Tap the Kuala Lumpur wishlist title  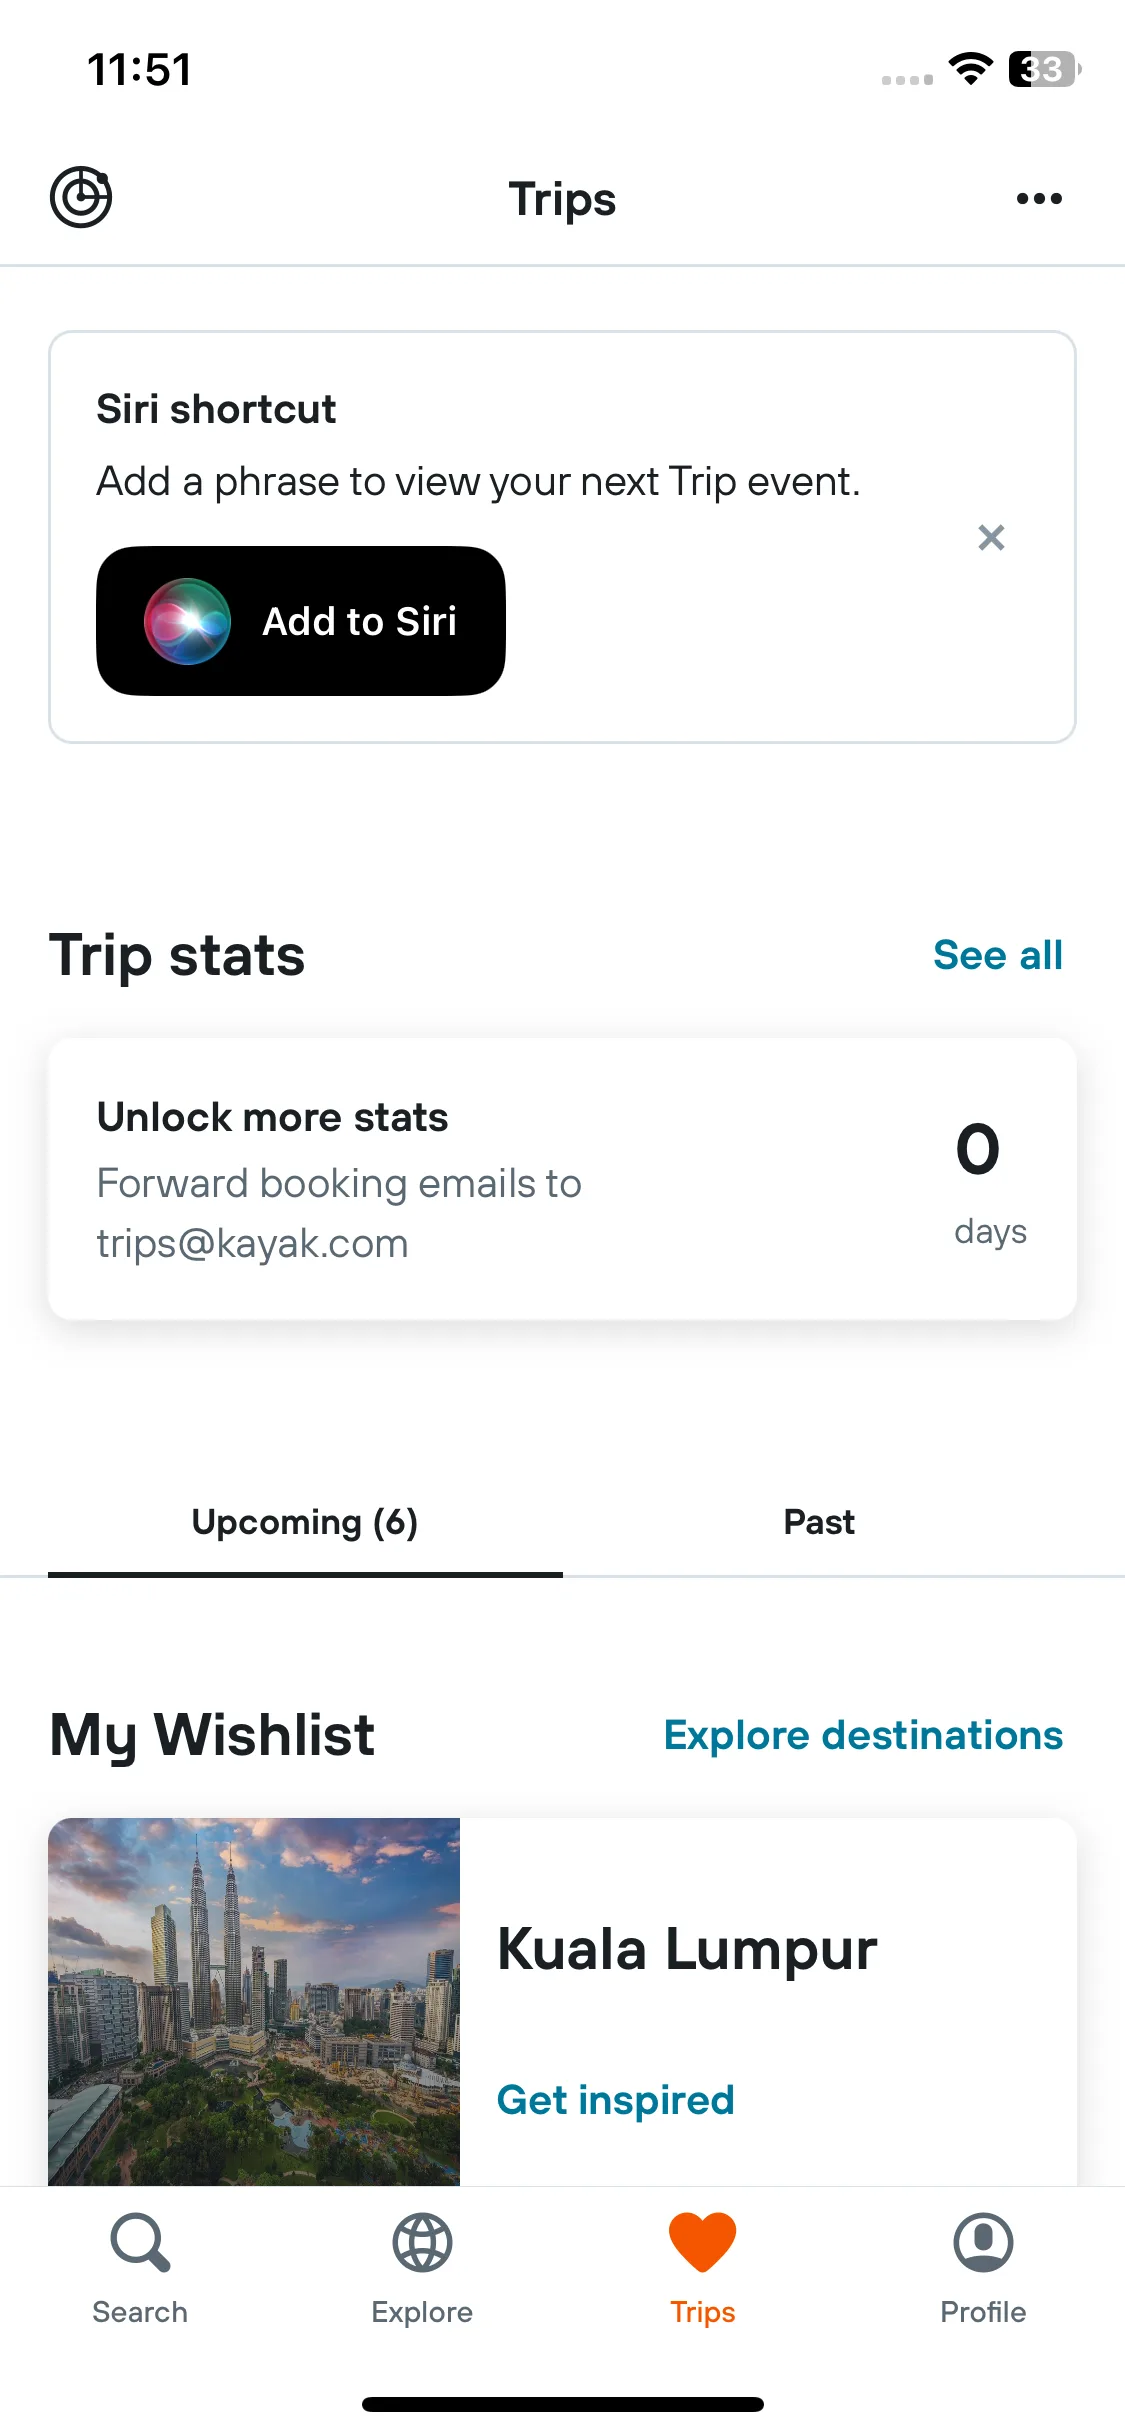coord(687,1949)
